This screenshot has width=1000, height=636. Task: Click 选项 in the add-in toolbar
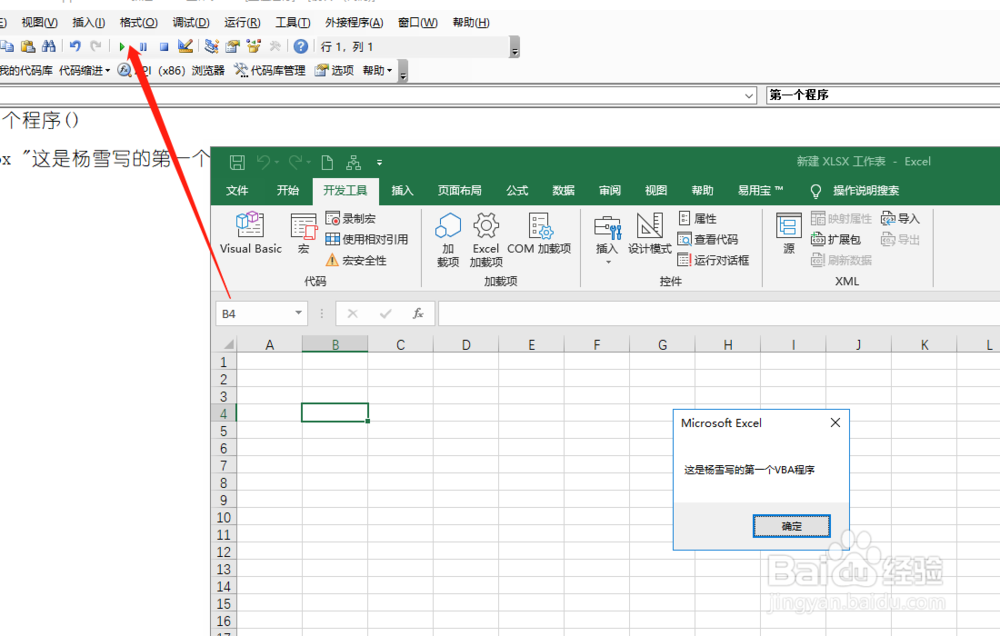coord(335,70)
